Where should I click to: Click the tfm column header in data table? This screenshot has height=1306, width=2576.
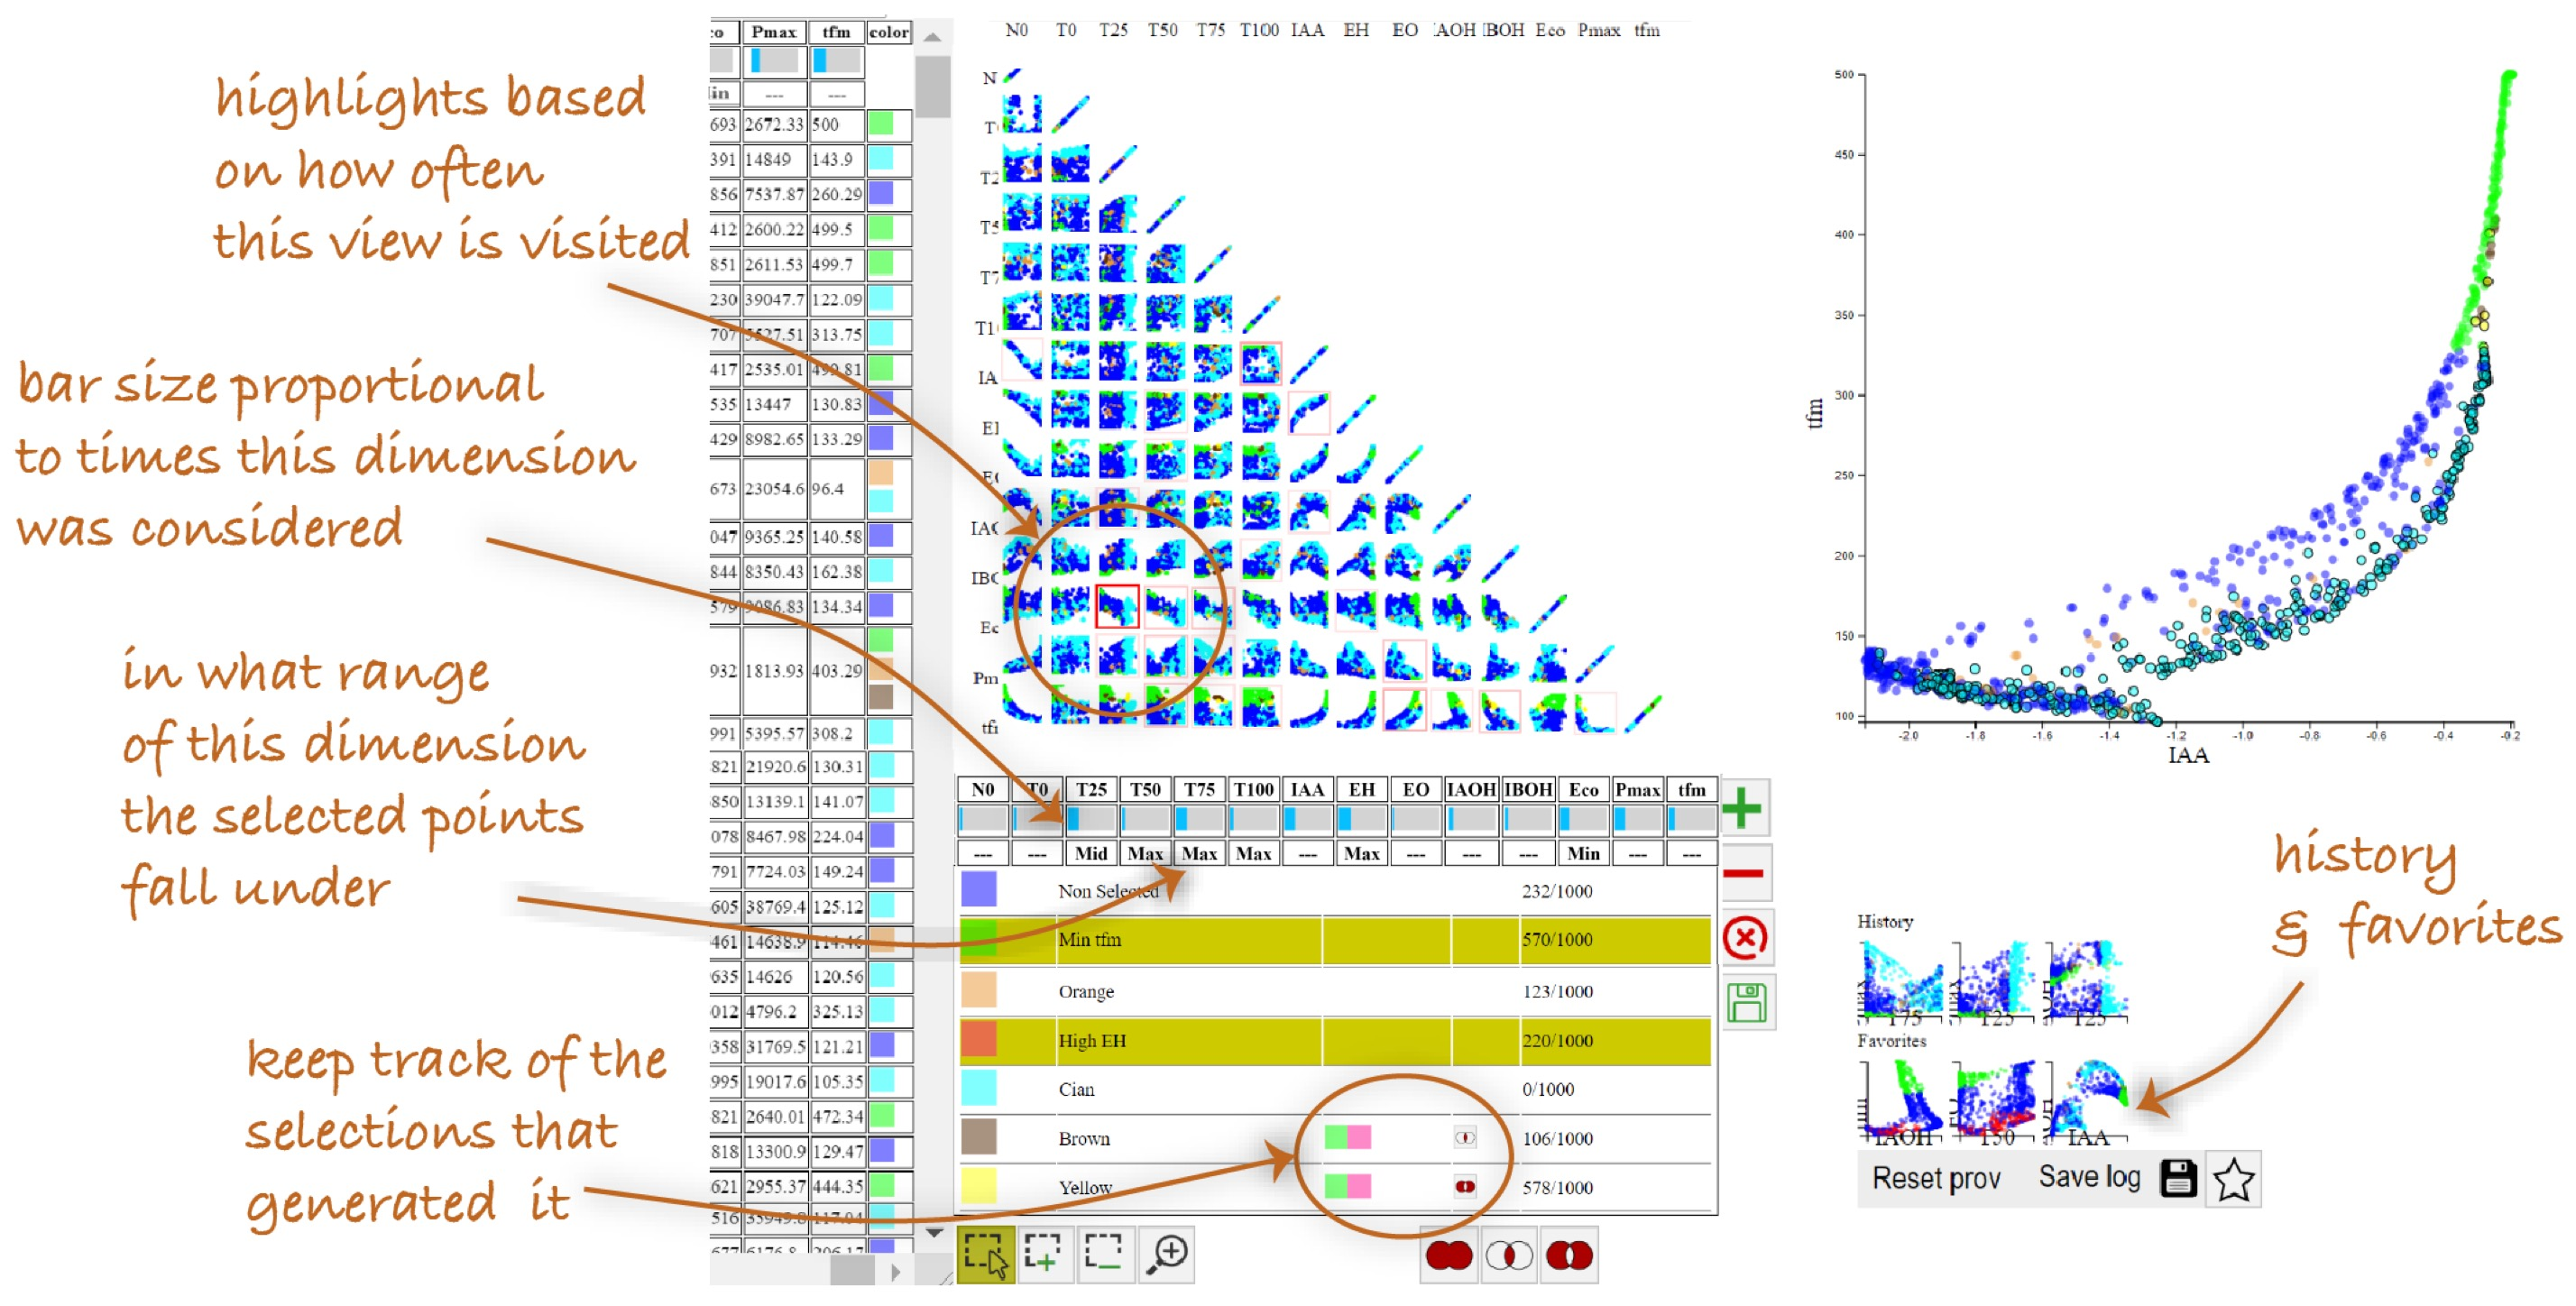(836, 33)
